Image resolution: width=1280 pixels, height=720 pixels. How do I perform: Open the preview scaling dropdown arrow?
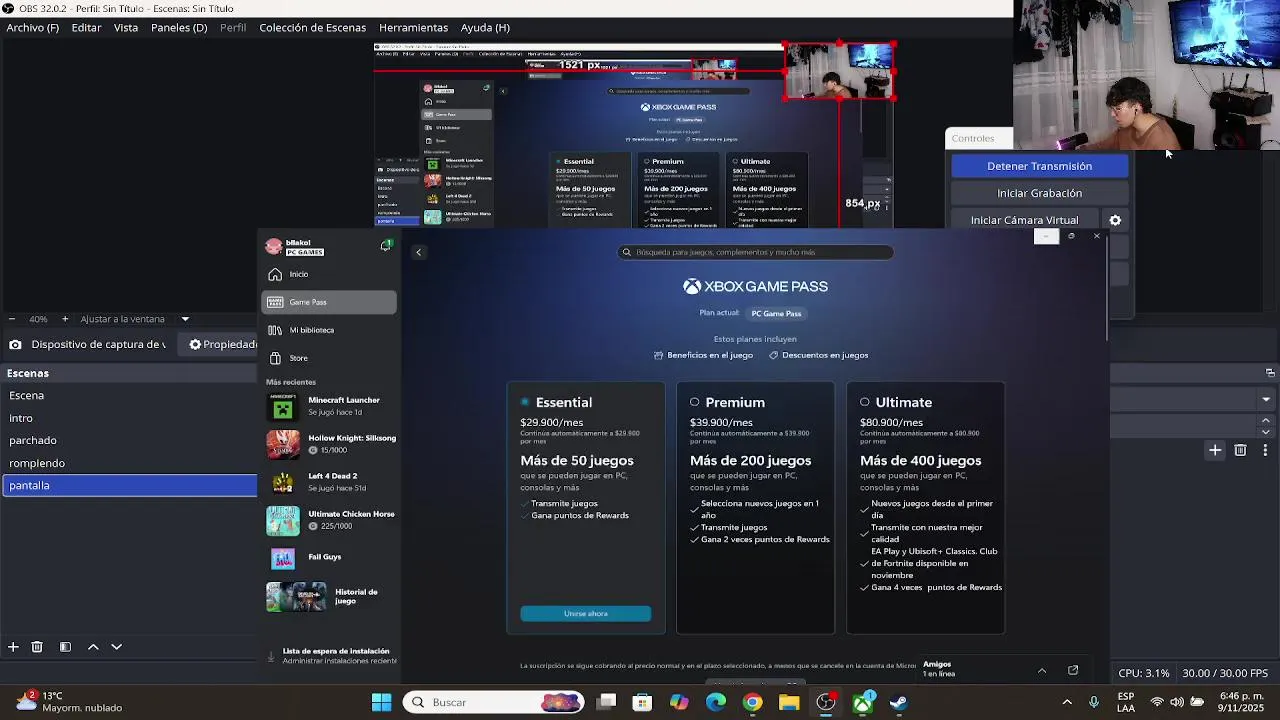[x=185, y=319]
